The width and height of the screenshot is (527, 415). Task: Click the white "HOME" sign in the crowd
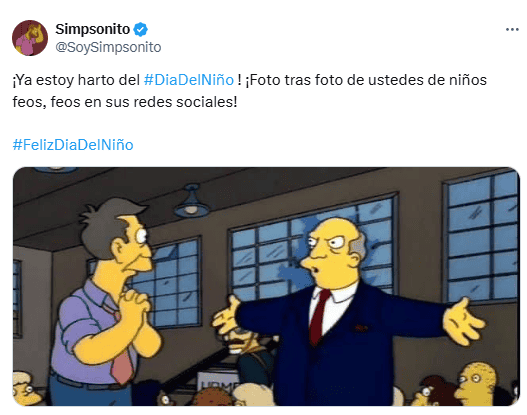tap(218, 383)
